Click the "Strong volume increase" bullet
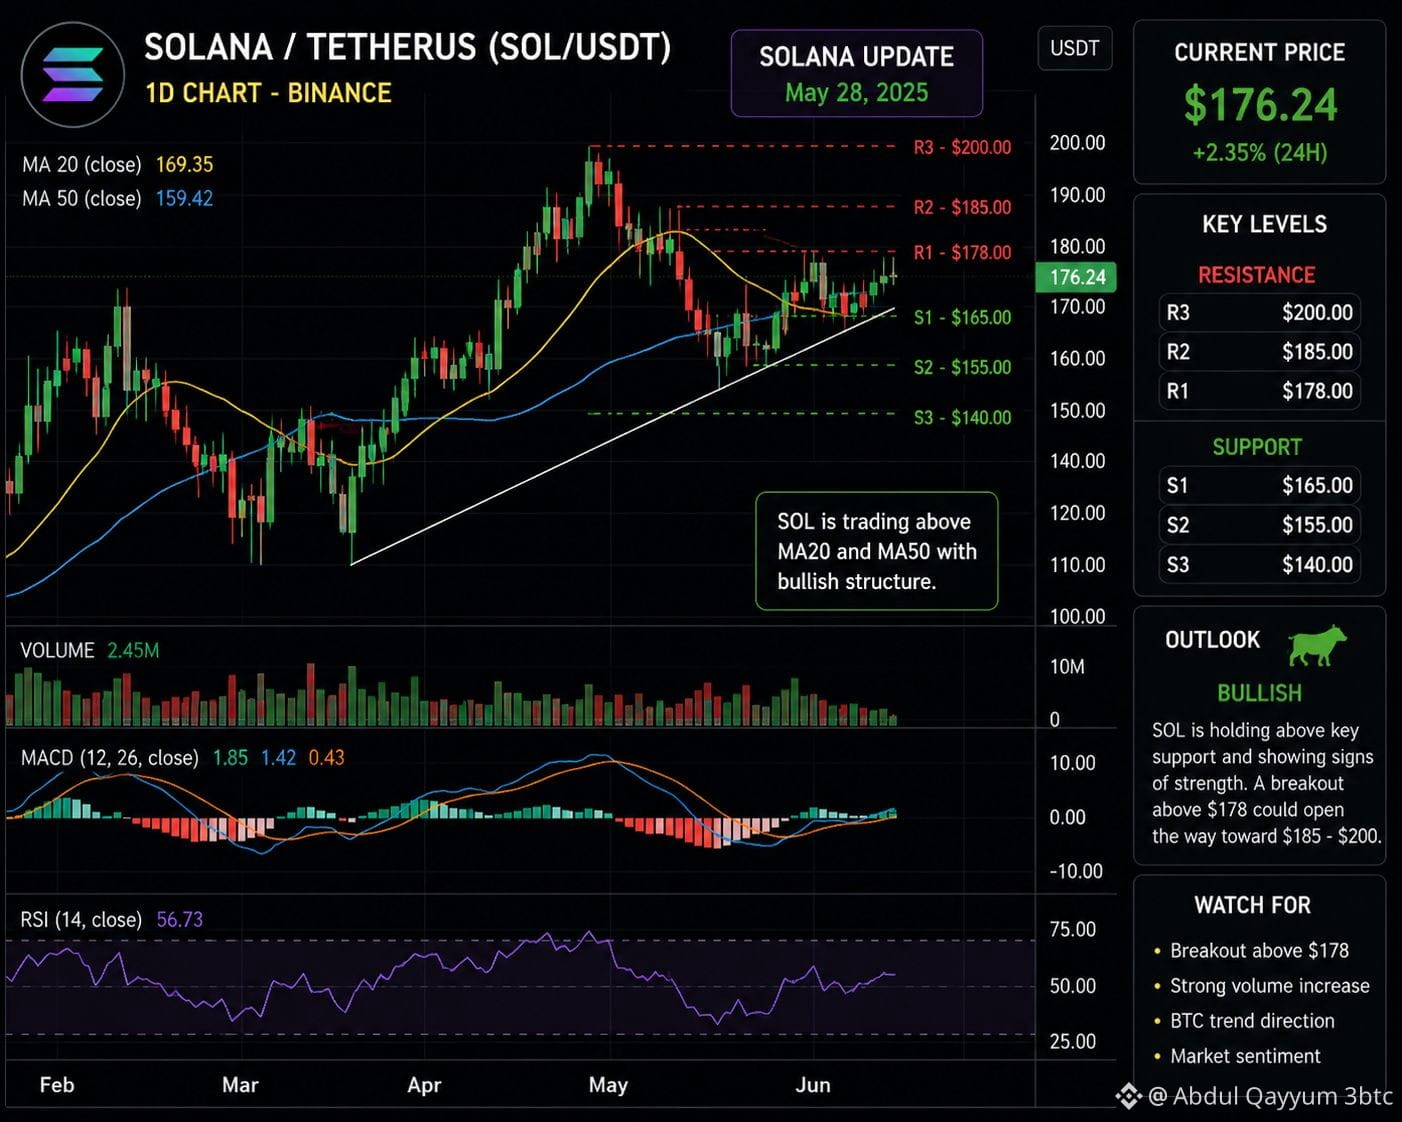Viewport: 1402px width, 1122px height. 1270,986
